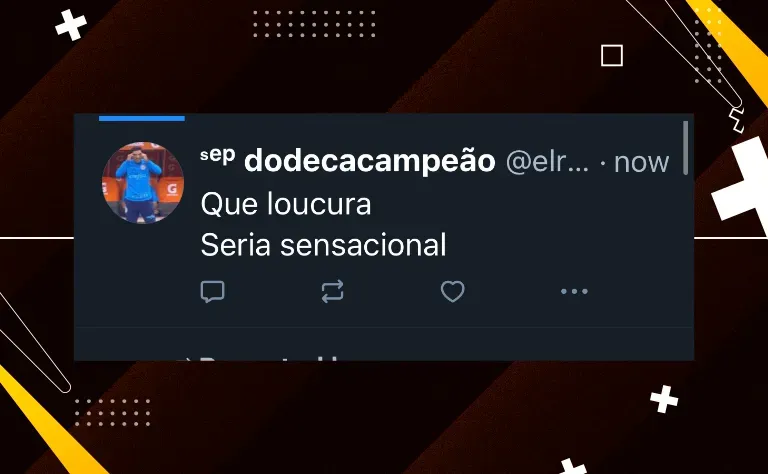Click the 'now' timestamp of the tweet
Image resolution: width=768 pixels, height=474 pixels.
click(641, 162)
